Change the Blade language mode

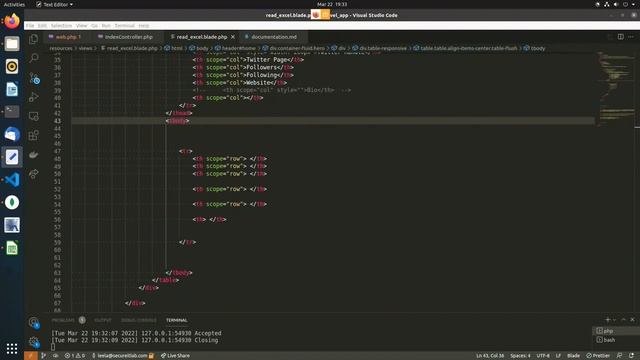[573, 356]
